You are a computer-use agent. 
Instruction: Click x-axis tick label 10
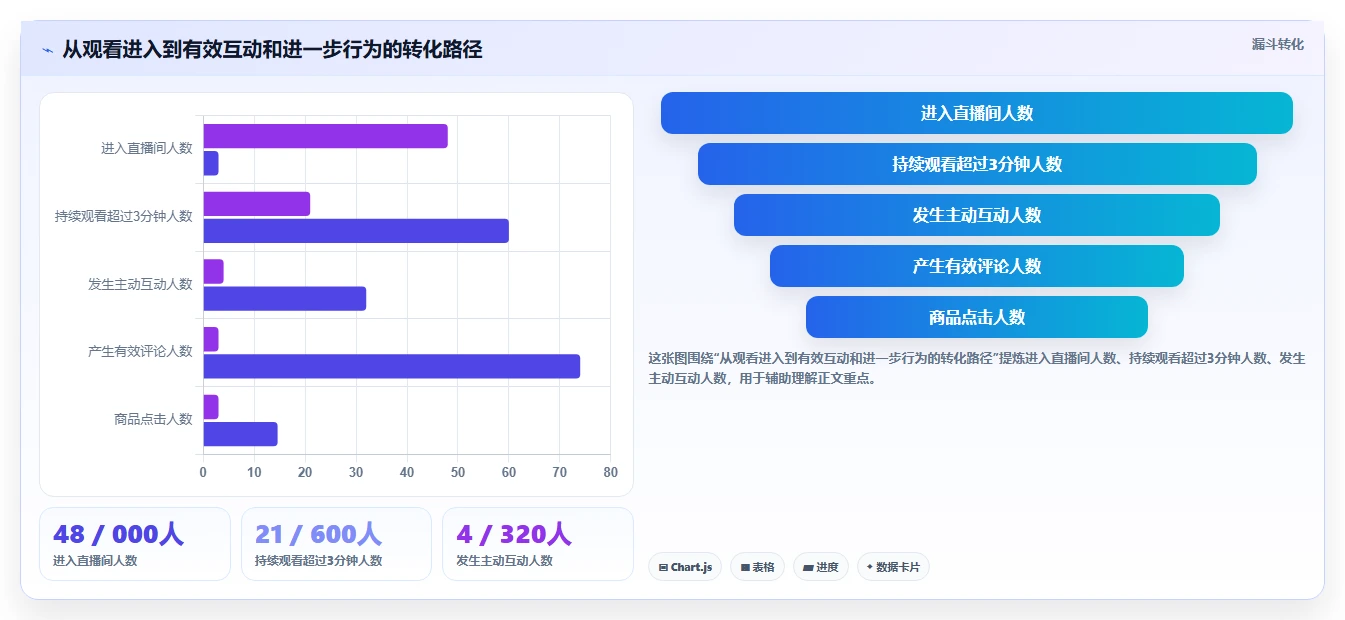click(x=254, y=472)
